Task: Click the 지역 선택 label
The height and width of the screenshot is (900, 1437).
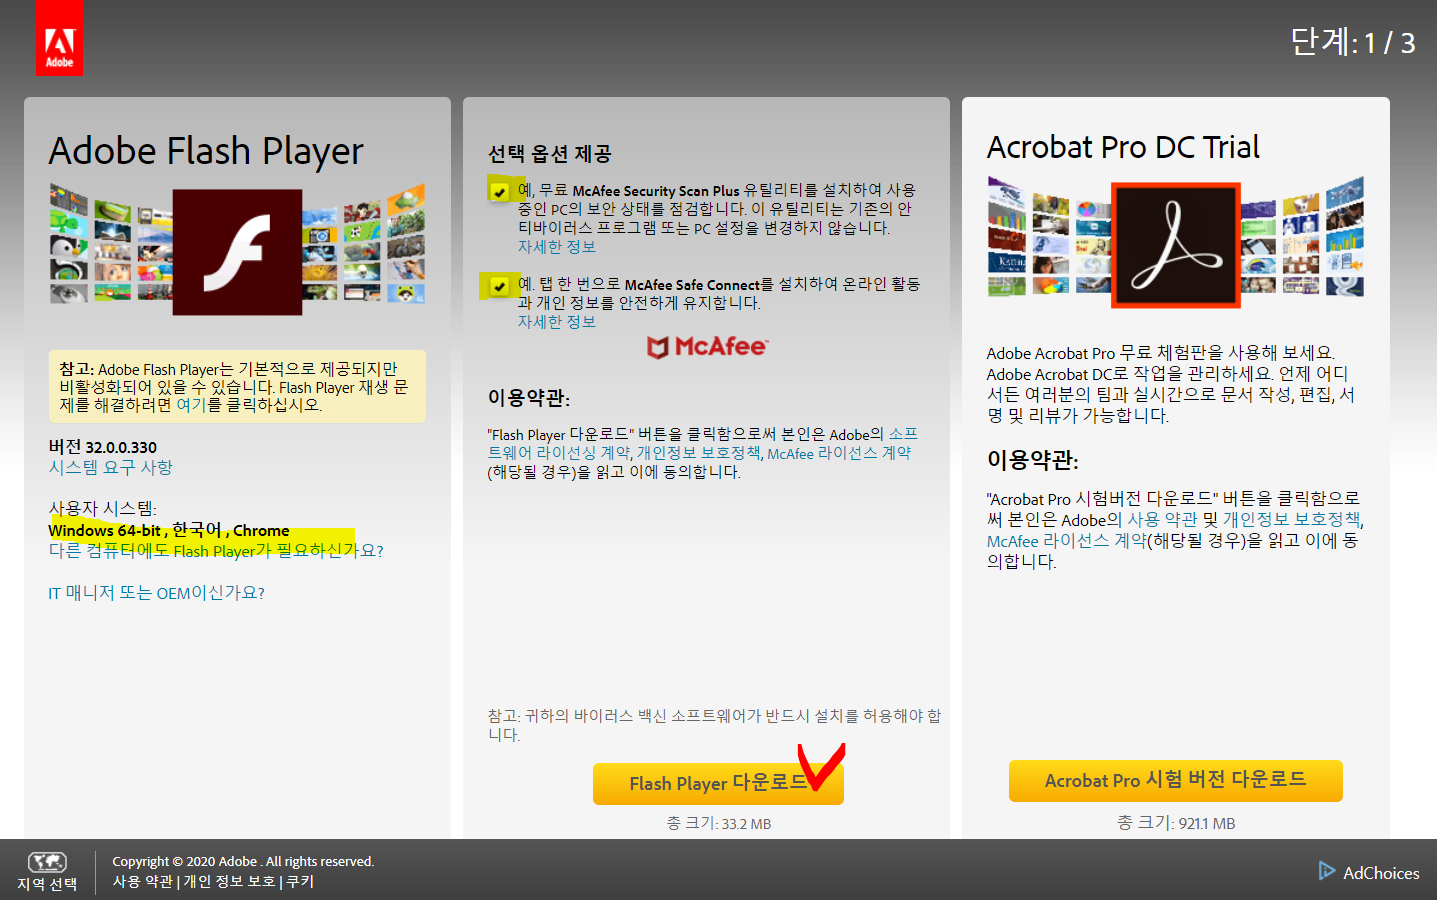Action: [x=47, y=884]
